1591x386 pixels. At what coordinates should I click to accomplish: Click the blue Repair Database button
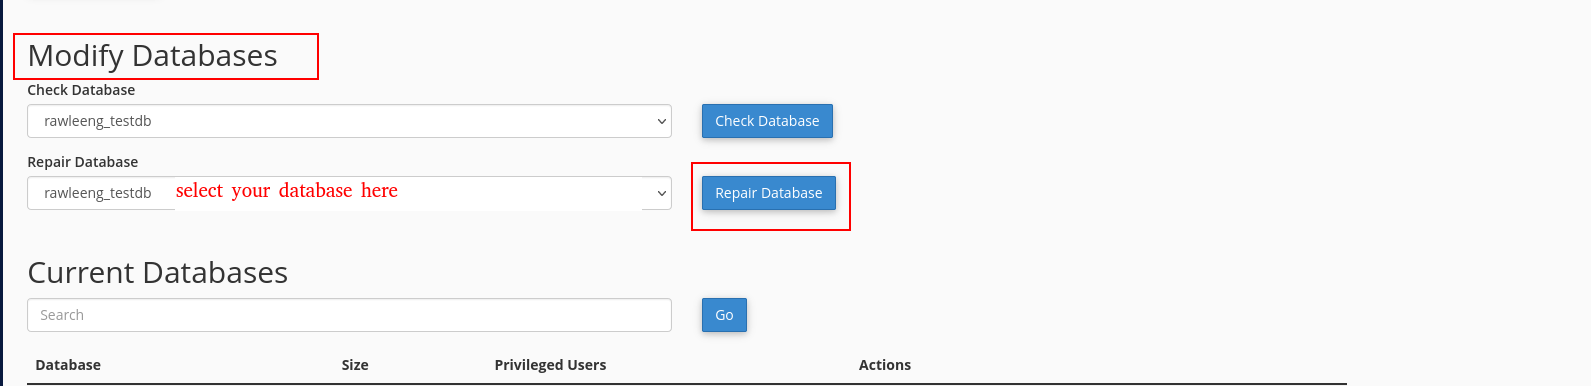[x=768, y=193]
